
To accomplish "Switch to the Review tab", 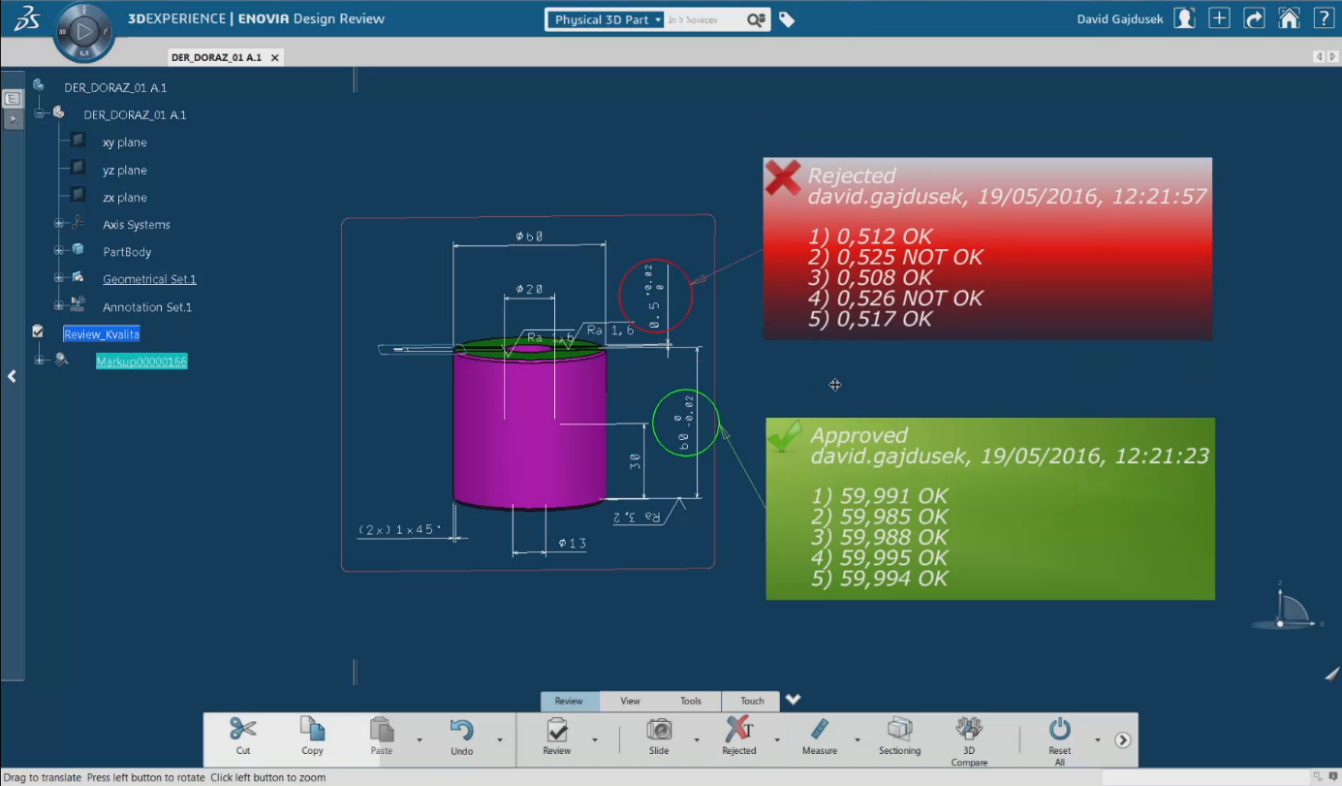I will click(569, 701).
